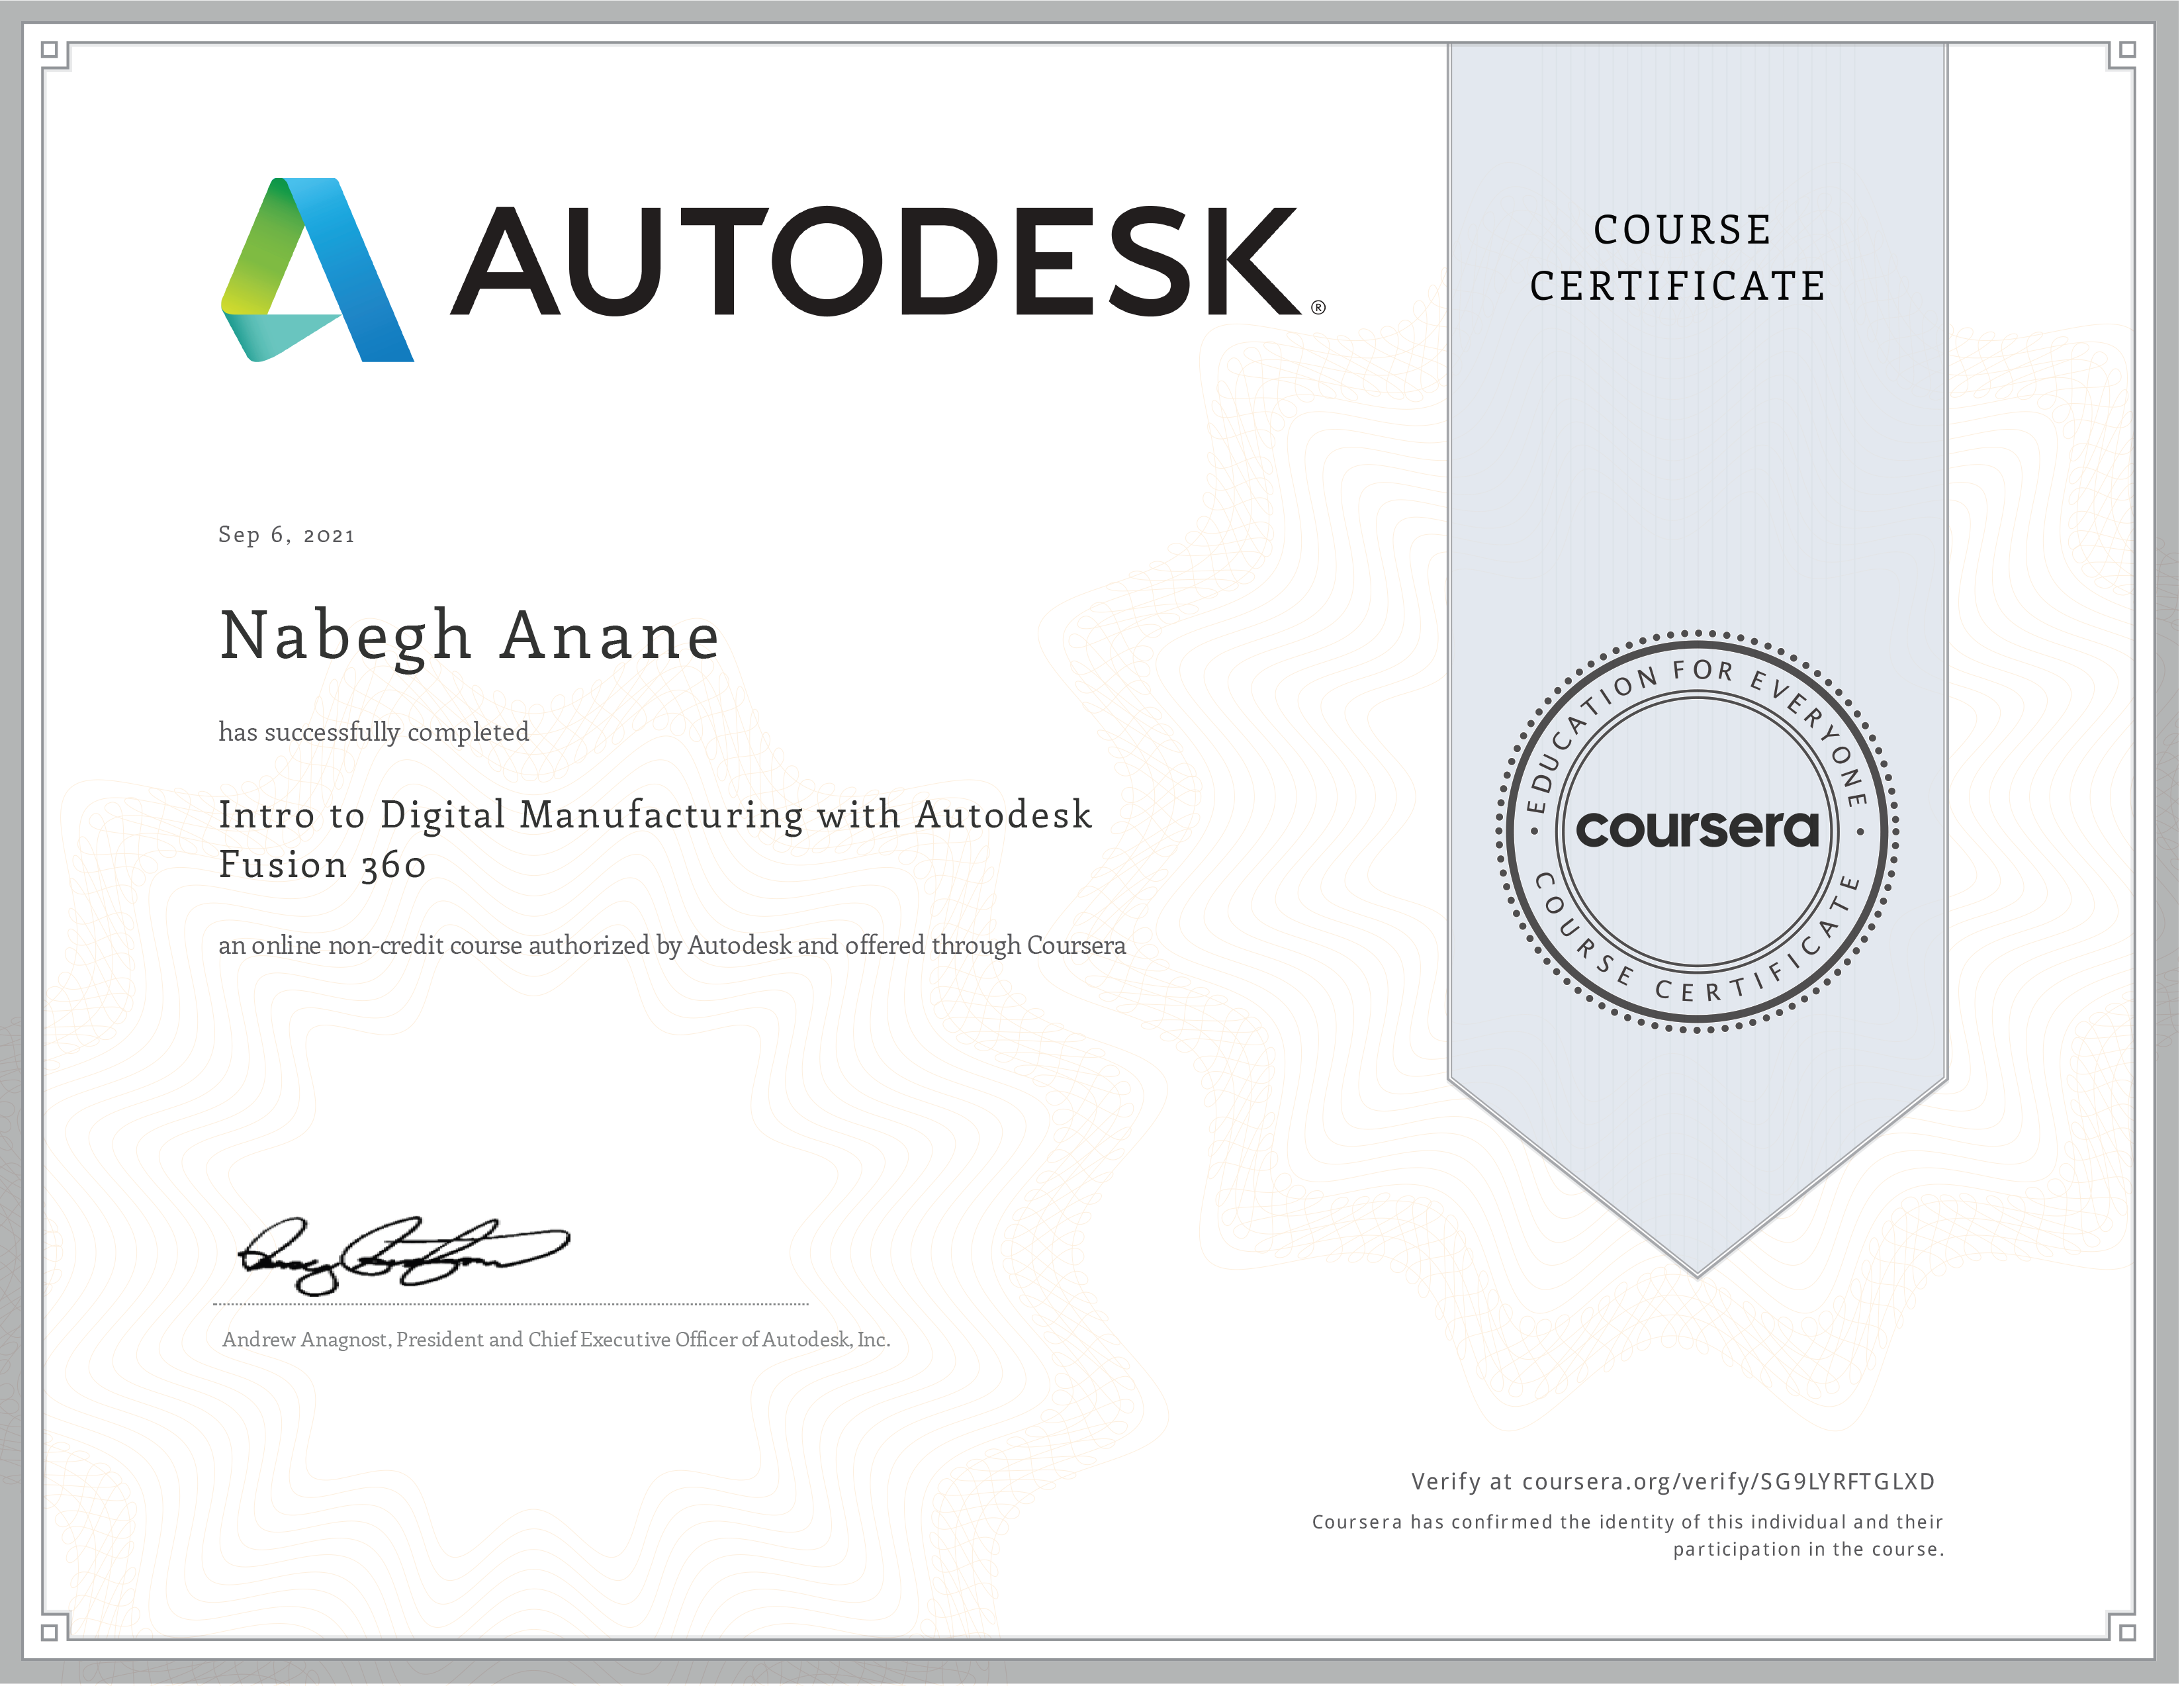Open the coursera.org/verify verification link
Image resolution: width=2184 pixels, height=1688 pixels.
[1729, 1483]
